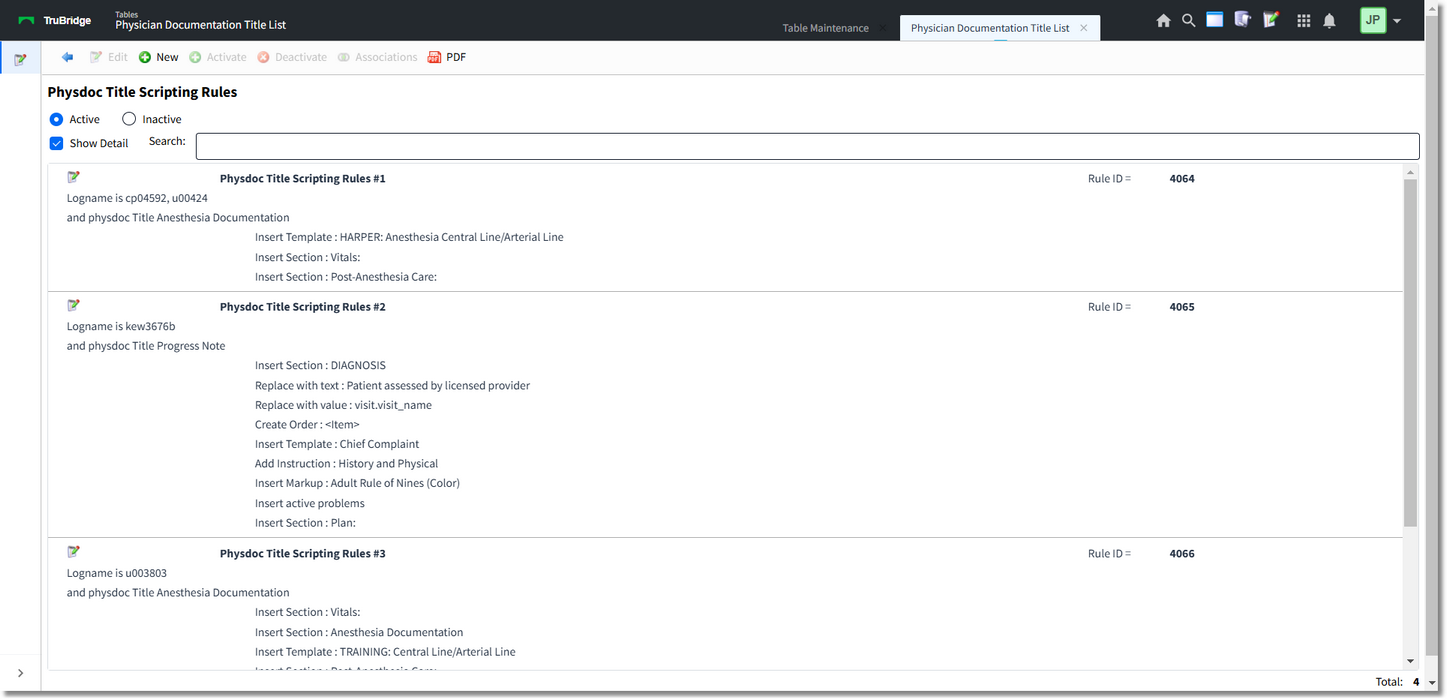The image size is (1447, 700).
Task: Go back using the blue arrow
Action: tap(67, 57)
